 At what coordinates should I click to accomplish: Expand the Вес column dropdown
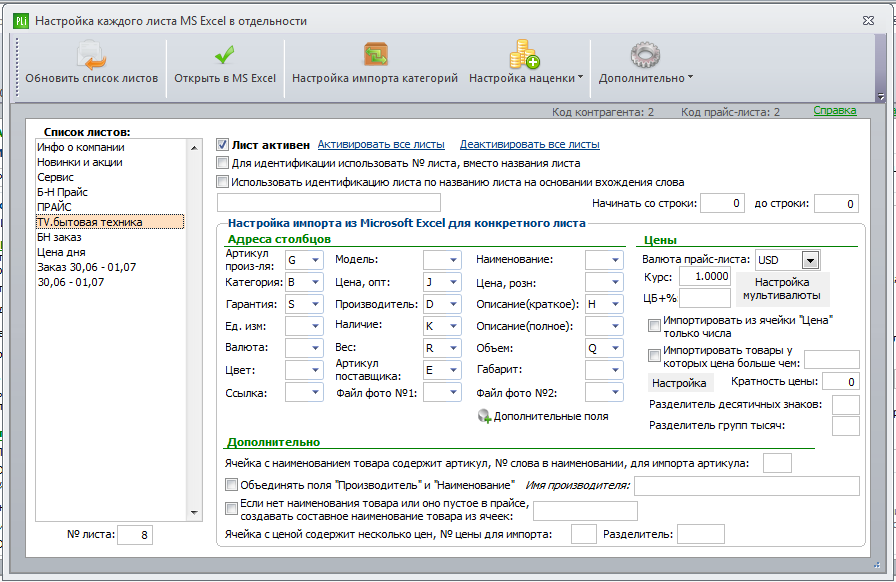(454, 348)
